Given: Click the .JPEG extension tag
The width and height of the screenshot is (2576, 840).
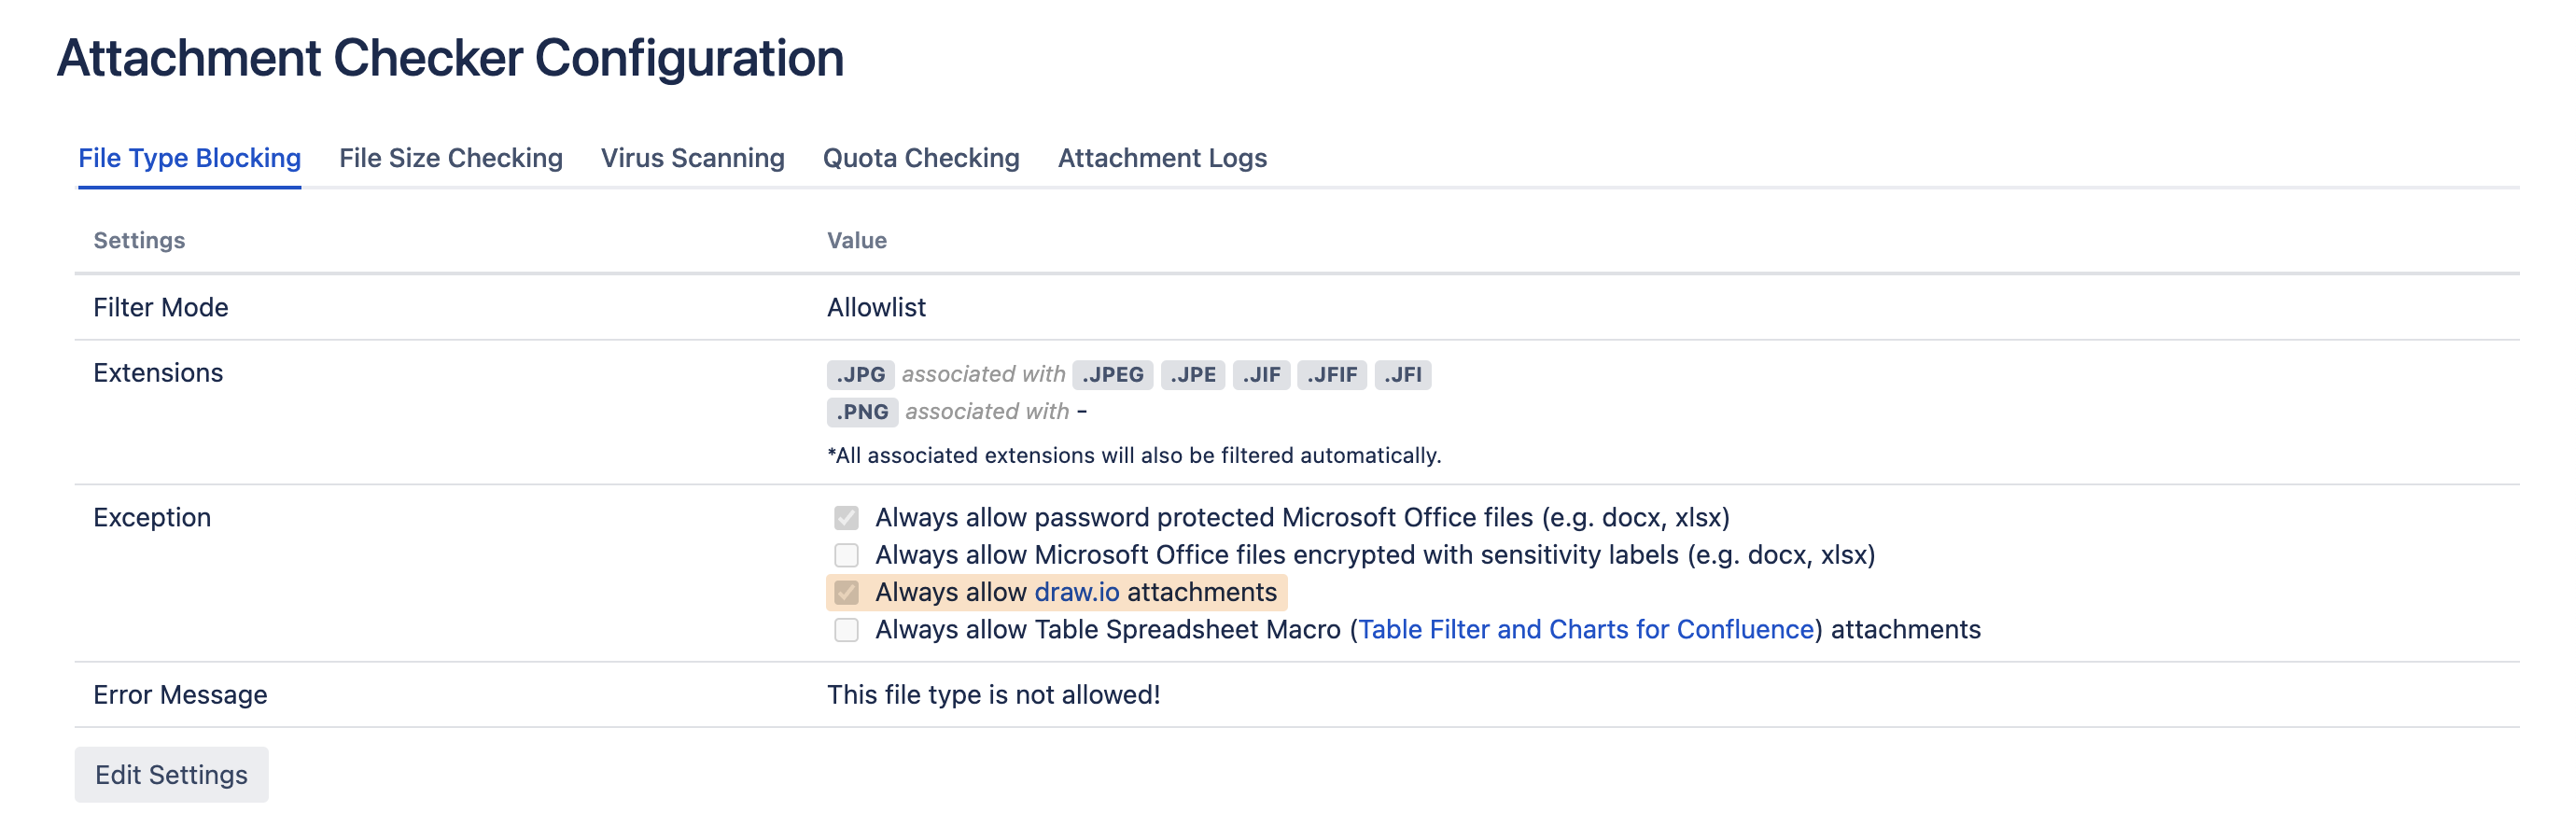Looking at the screenshot, I should (1112, 375).
